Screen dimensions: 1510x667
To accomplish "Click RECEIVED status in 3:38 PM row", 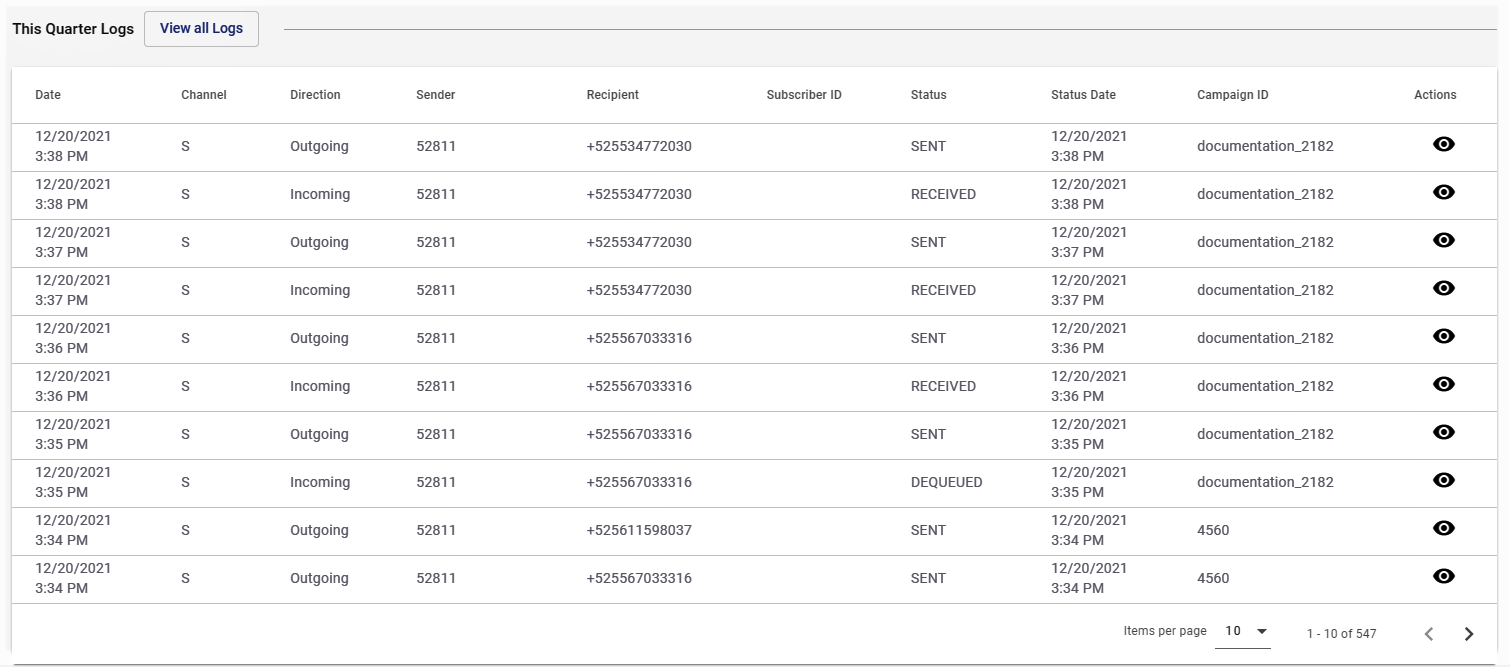I will click(943, 194).
